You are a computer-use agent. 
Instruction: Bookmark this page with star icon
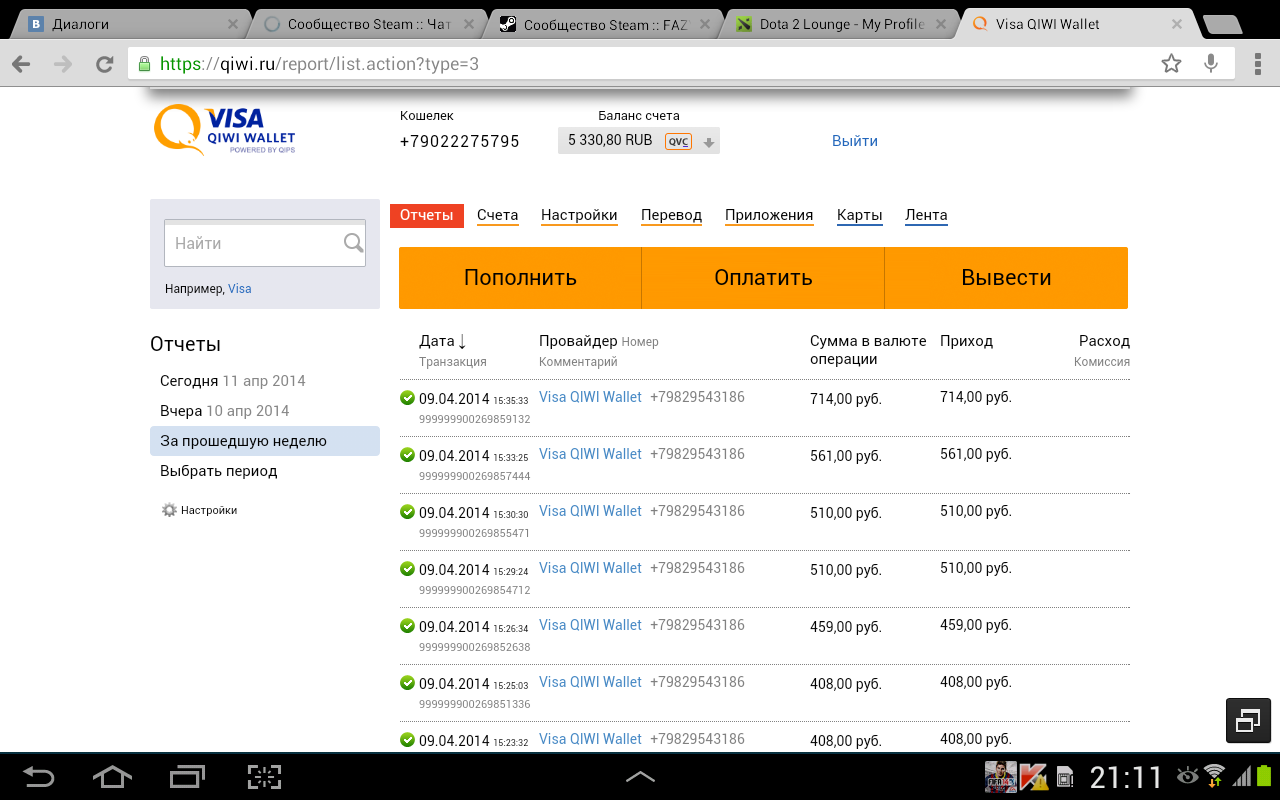coord(1171,64)
